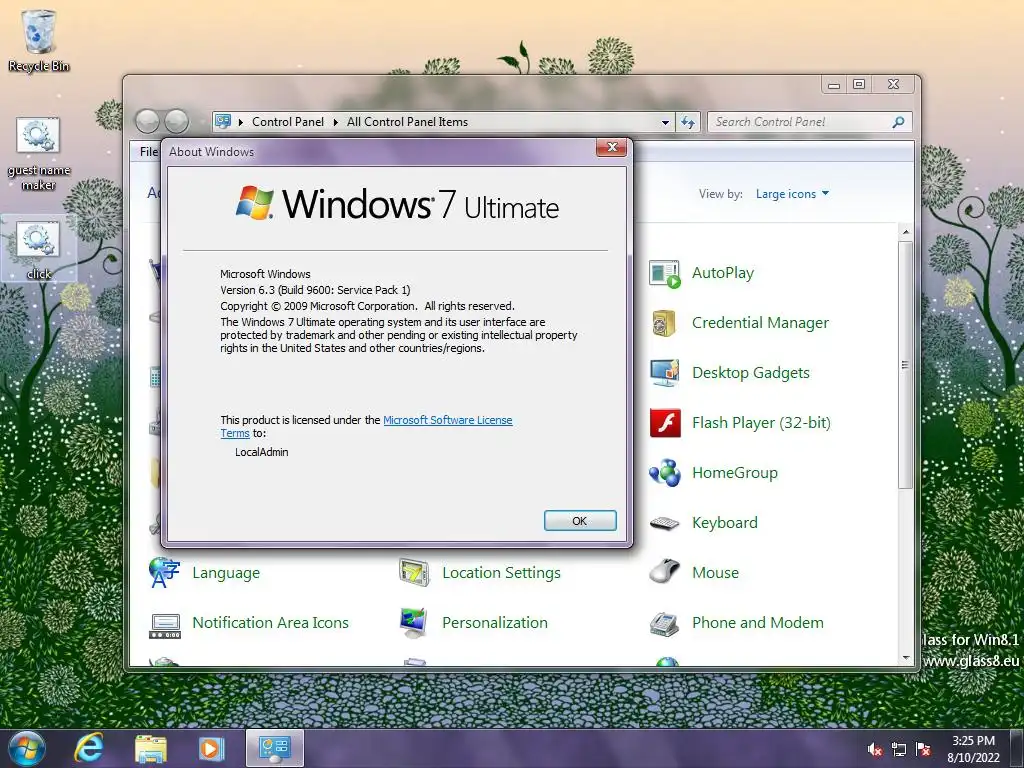Open the Desktop Gadgets icon
This screenshot has height=768, width=1024.
click(x=665, y=373)
